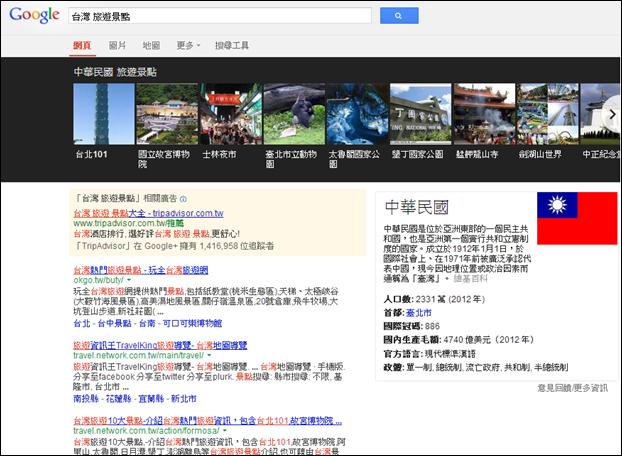Open the 太魯閣國家公園 thumbnail
This screenshot has width=622, height=456.
click(357, 114)
